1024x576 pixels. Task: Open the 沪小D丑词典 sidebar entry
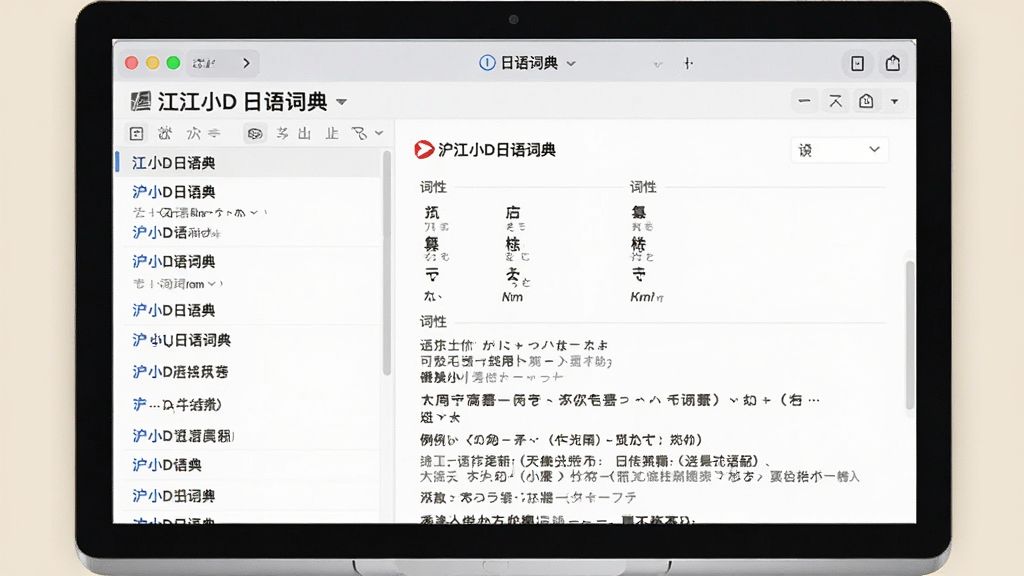click(174, 496)
